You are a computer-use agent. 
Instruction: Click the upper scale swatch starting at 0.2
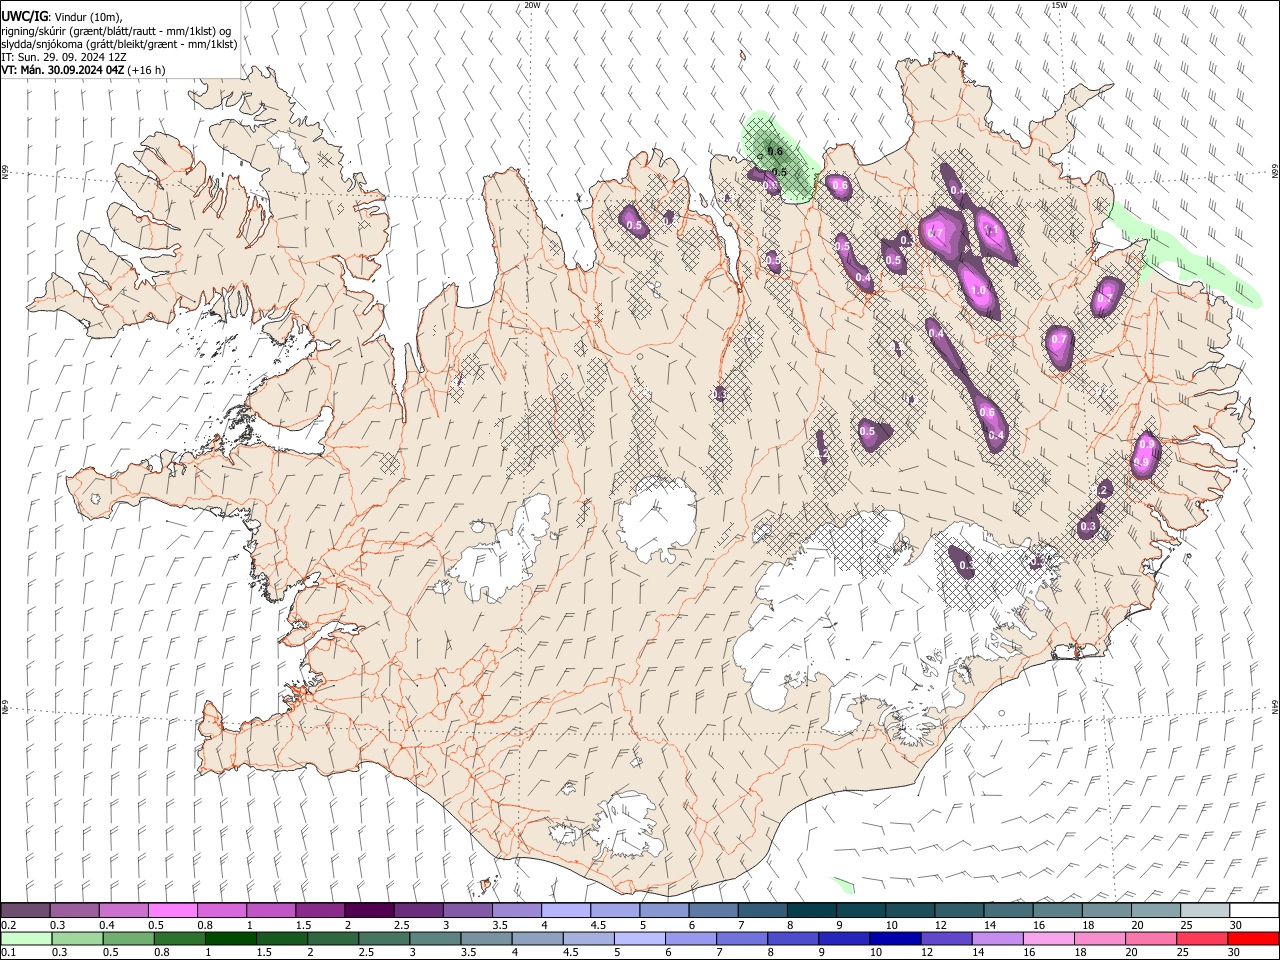(25, 911)
